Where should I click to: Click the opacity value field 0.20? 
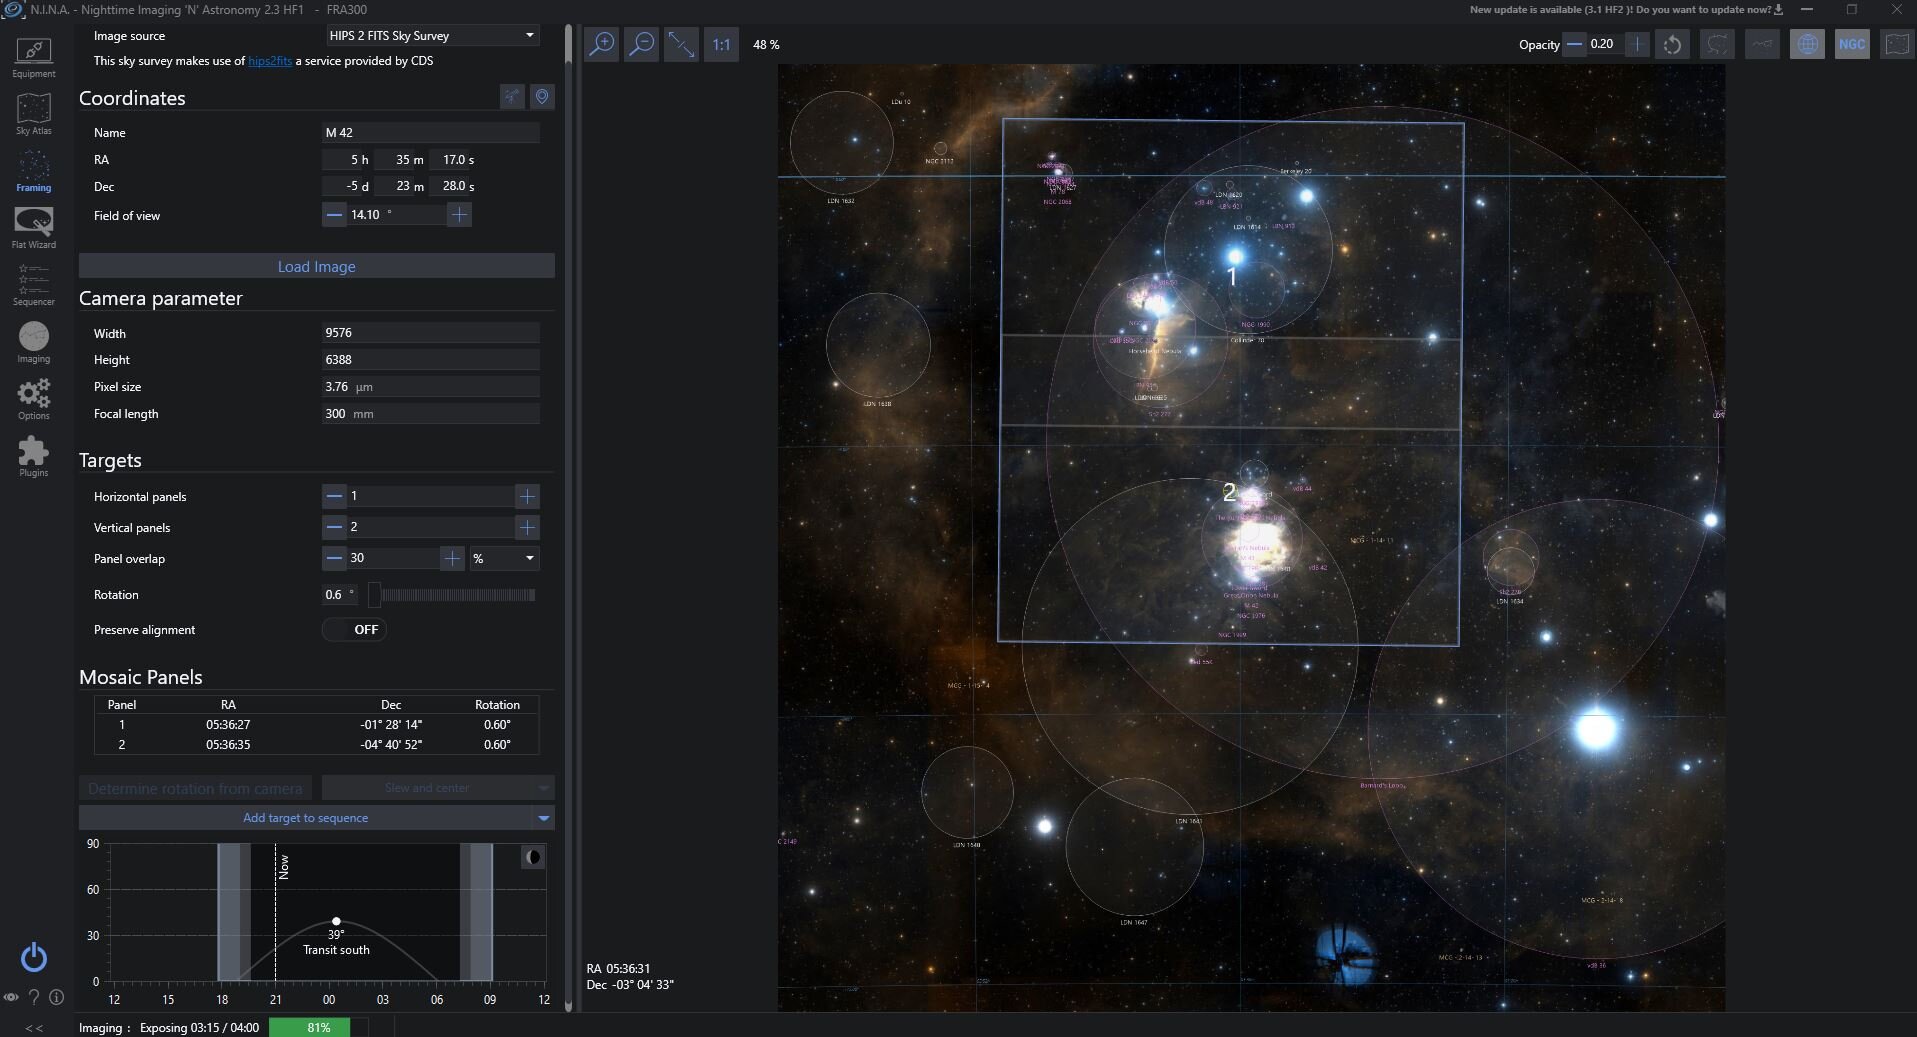(1605, 44)
